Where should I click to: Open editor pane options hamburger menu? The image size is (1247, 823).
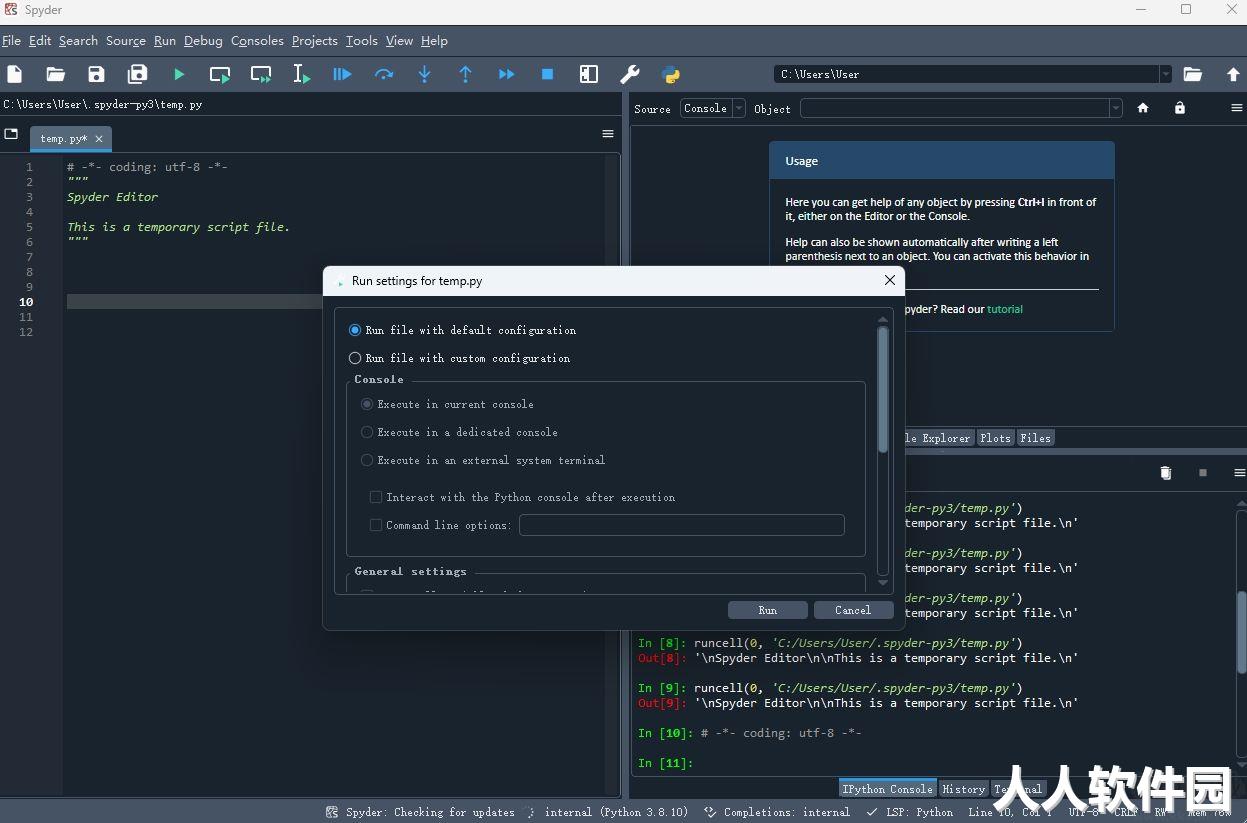[x=608, y=134]
